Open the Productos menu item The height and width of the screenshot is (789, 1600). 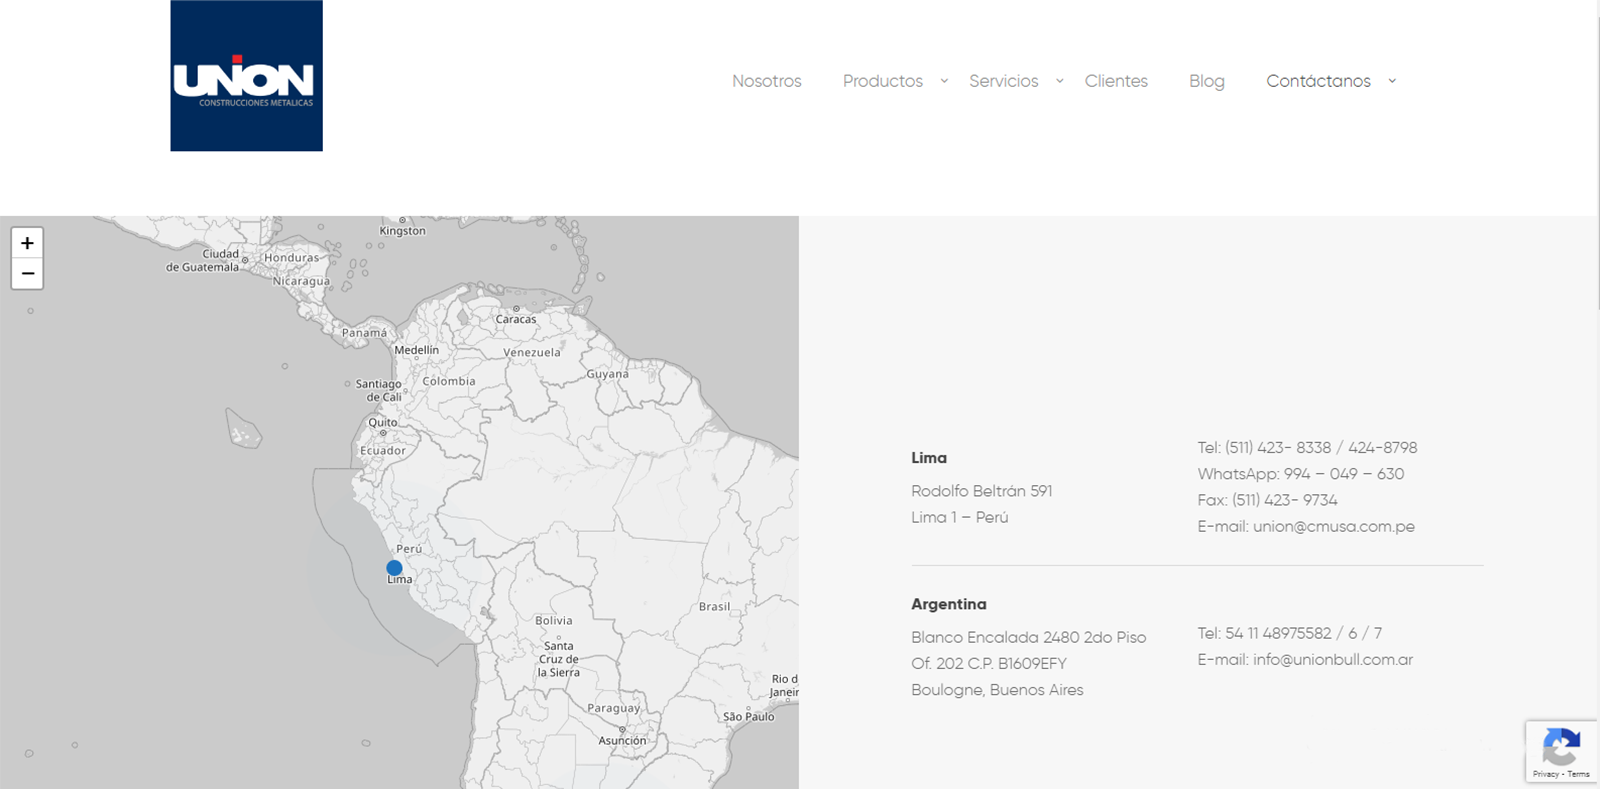[882, 81]
